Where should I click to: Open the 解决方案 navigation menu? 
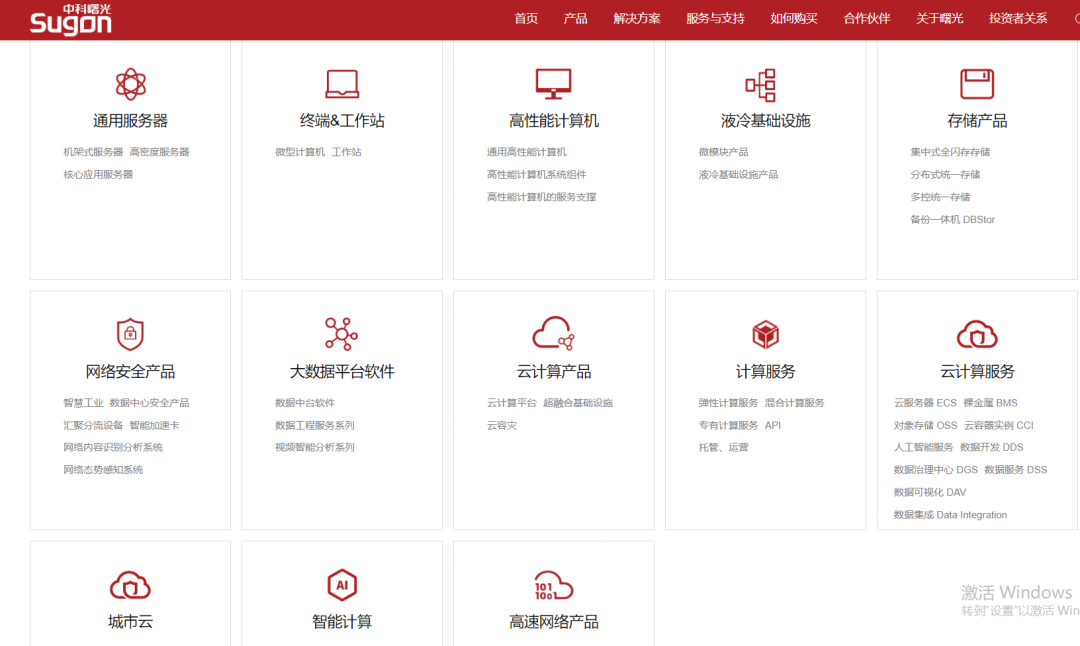coord(637,18)
